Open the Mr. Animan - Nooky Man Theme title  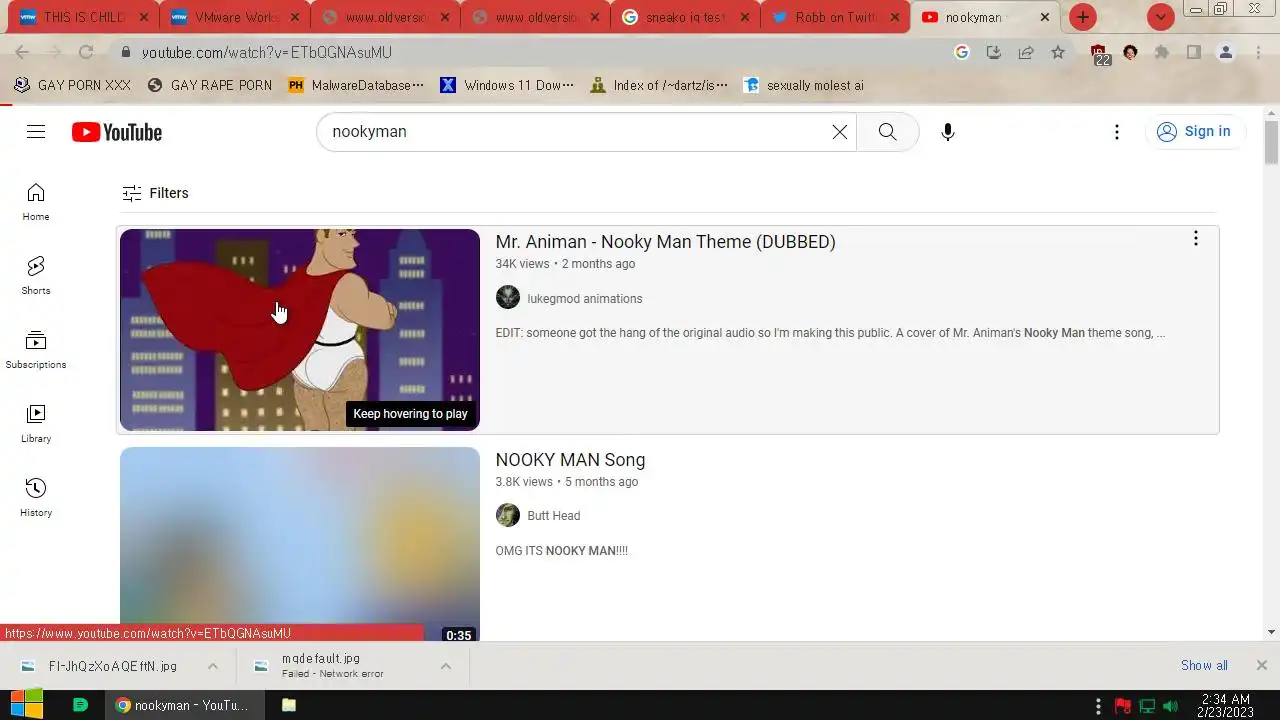(x=665, y=242)
